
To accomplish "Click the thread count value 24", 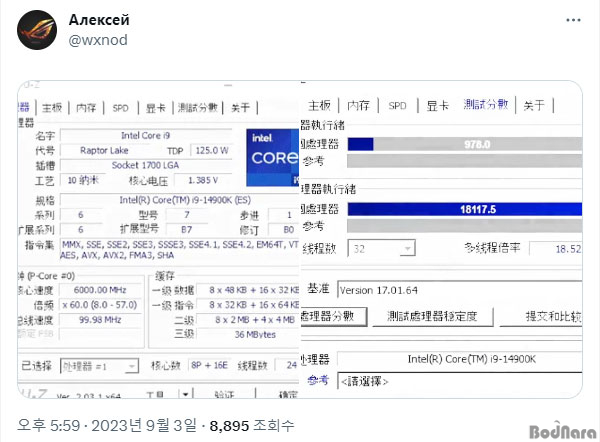I will (x=288, y=365).
